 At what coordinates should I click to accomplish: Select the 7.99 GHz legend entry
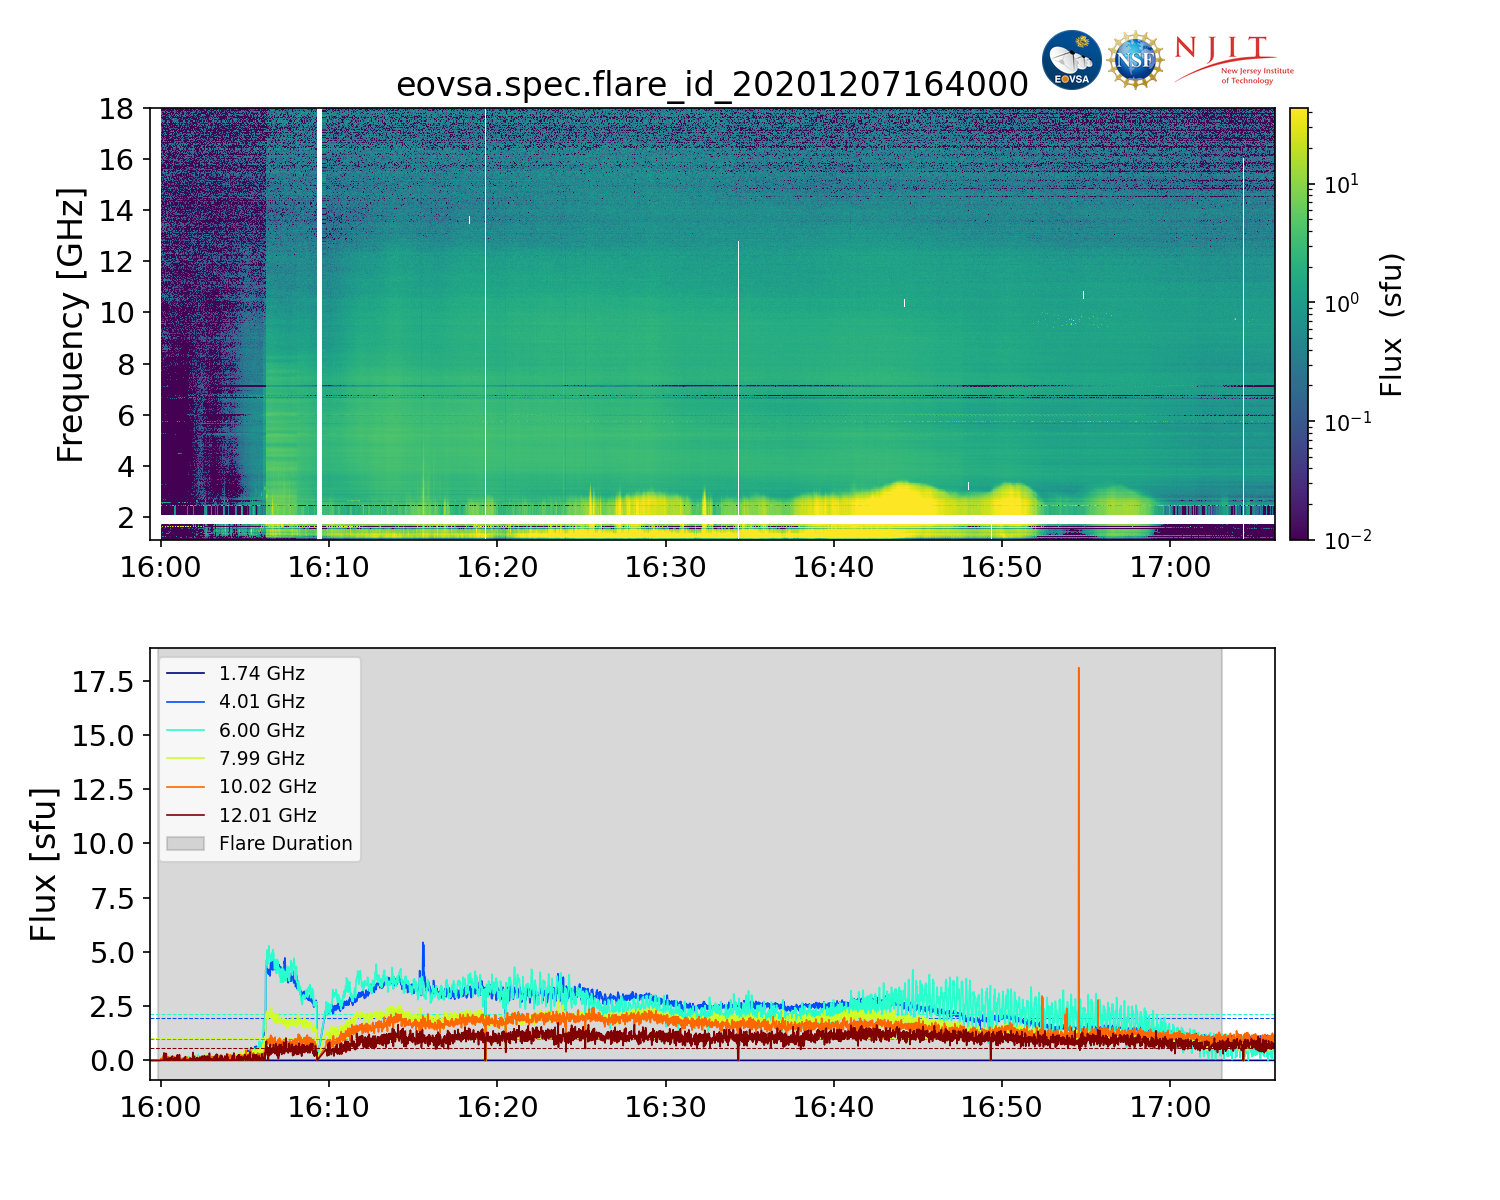pos(261,759)
